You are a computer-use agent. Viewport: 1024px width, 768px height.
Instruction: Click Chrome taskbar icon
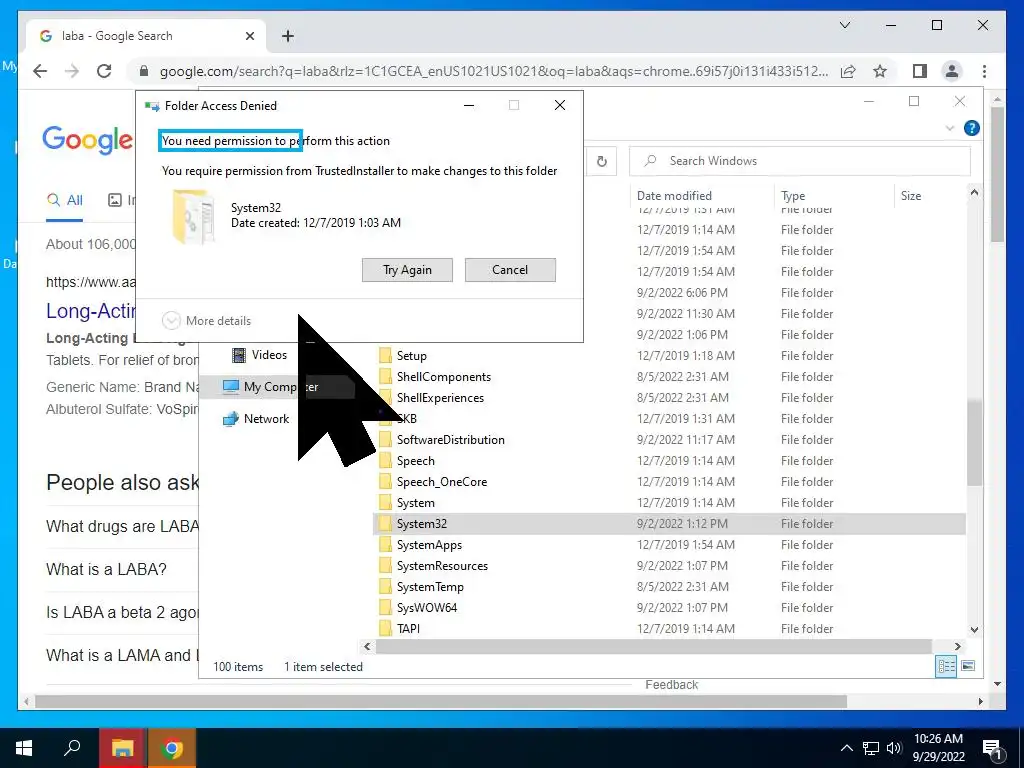pyautogui.click(x=172, y=748)
